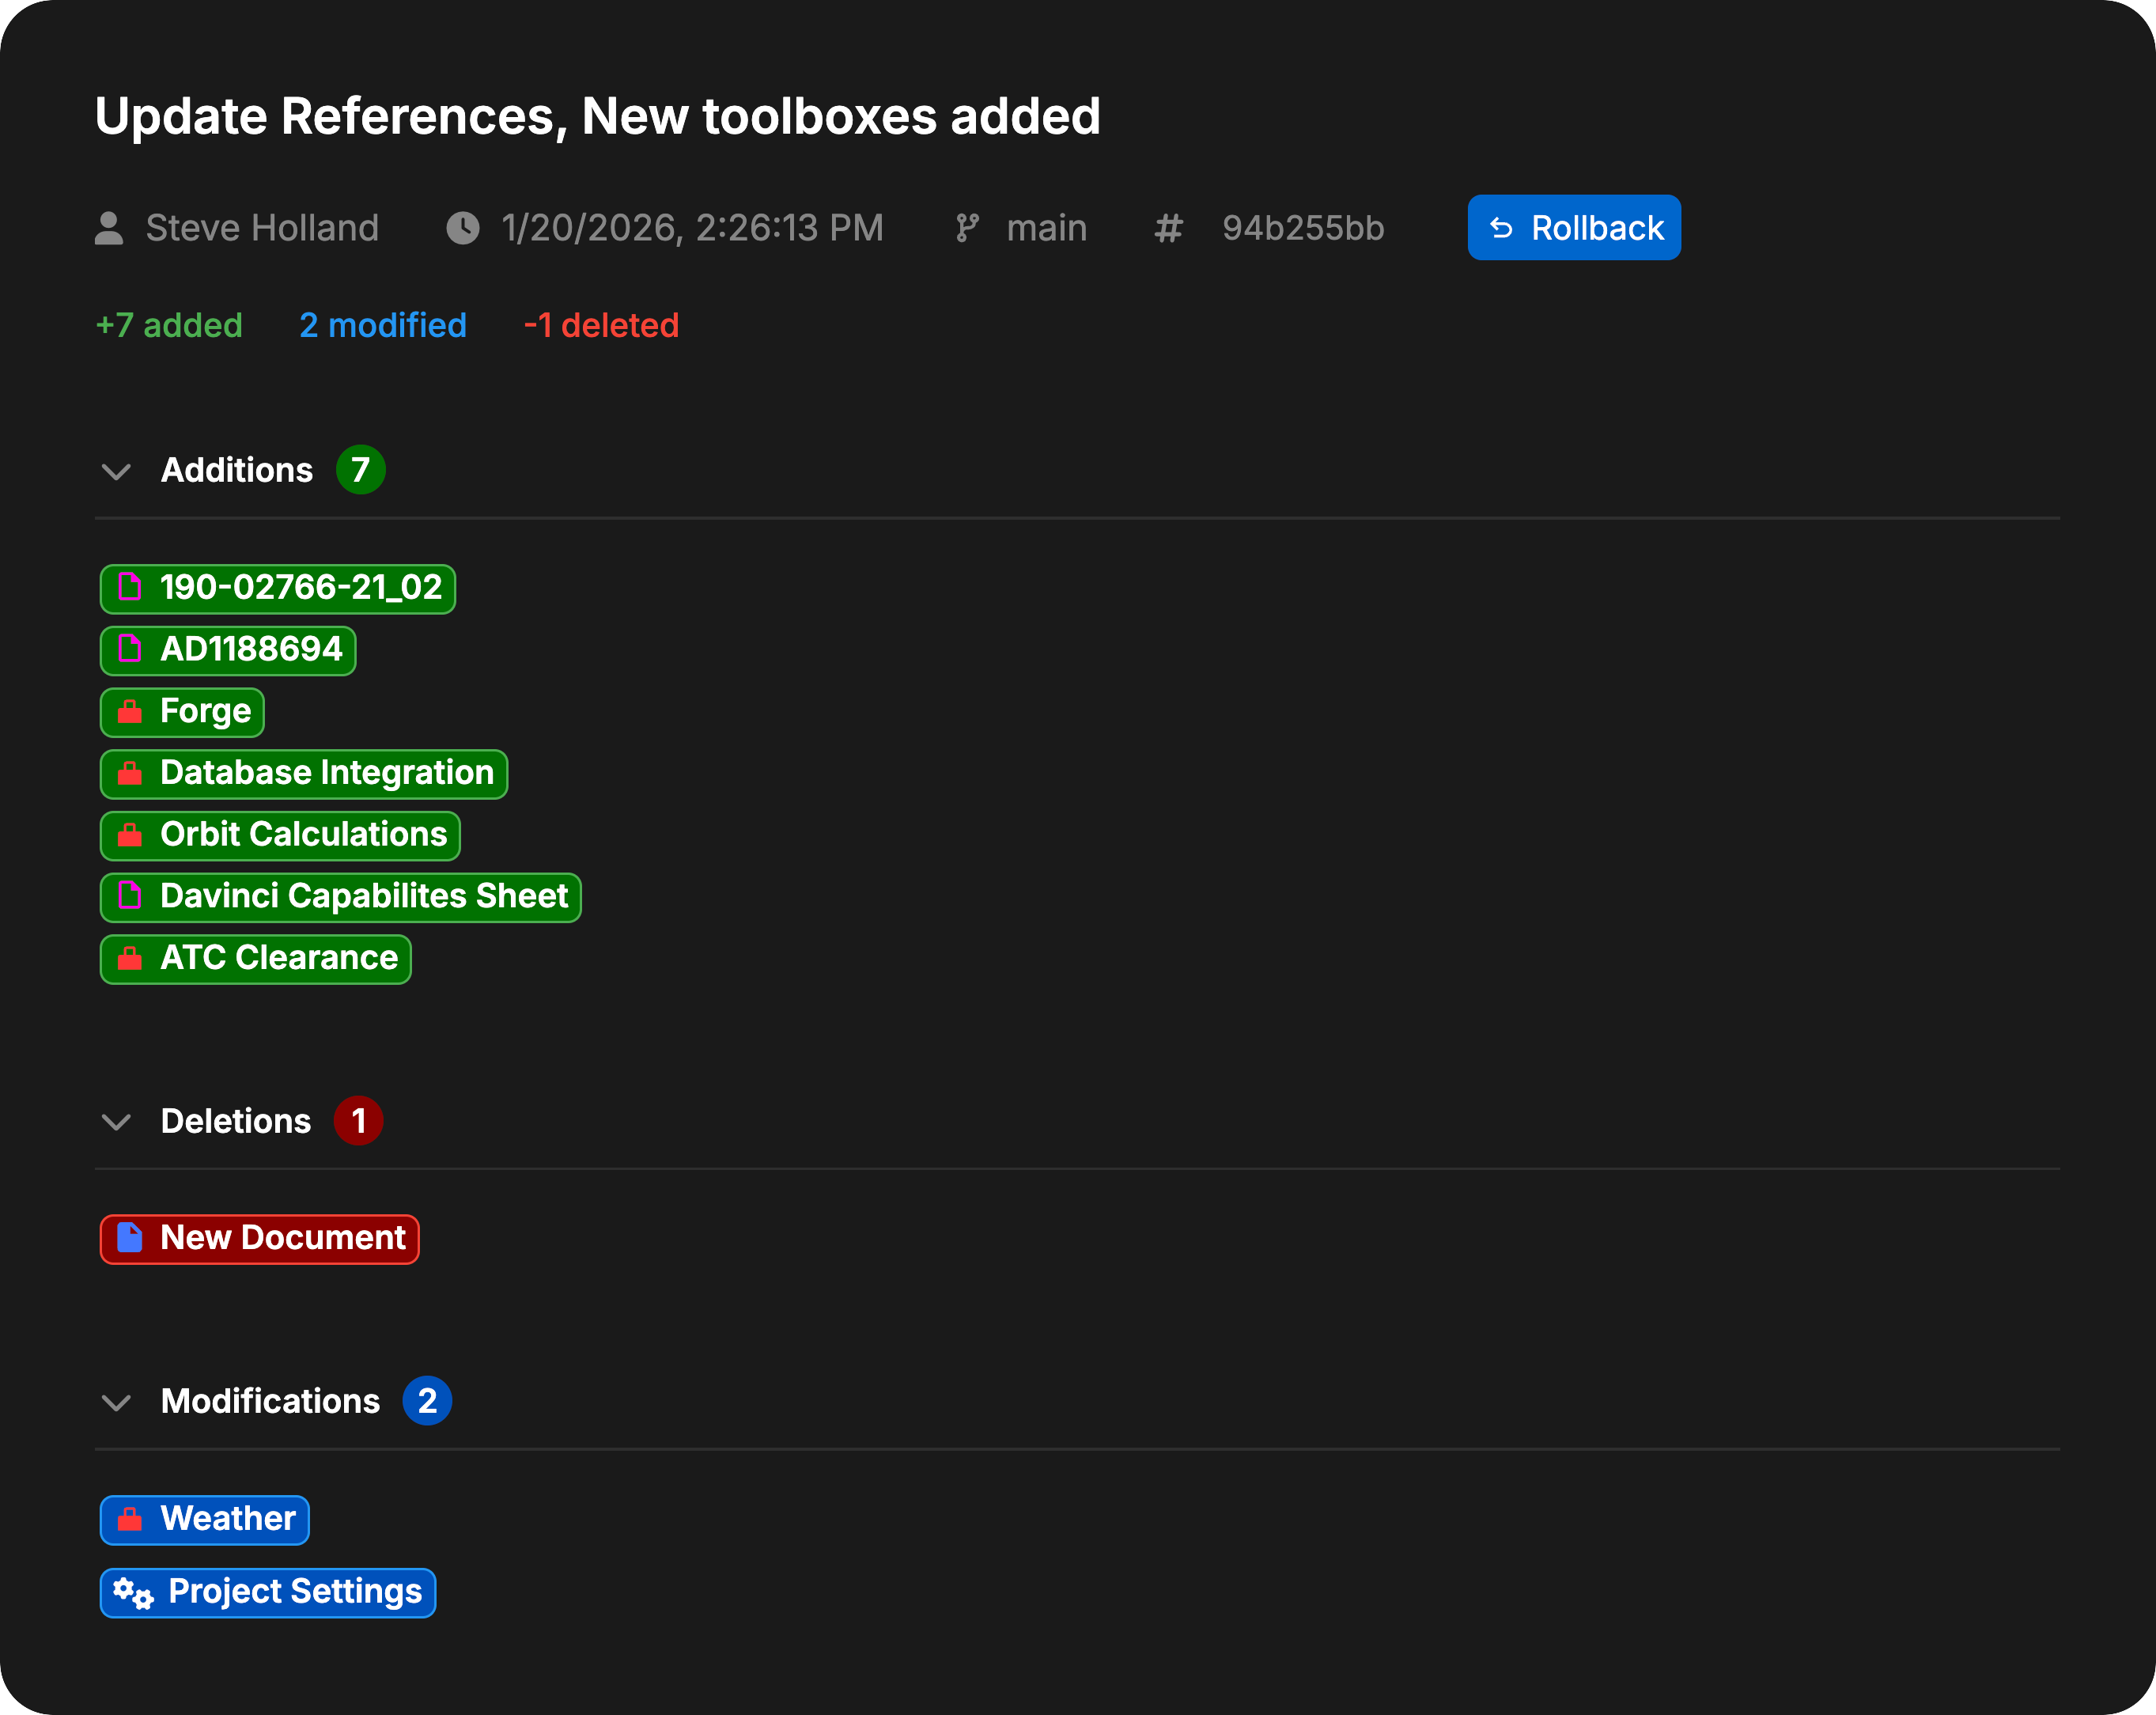Click the Orbit Calculations toolbox icon

(130, 835)
